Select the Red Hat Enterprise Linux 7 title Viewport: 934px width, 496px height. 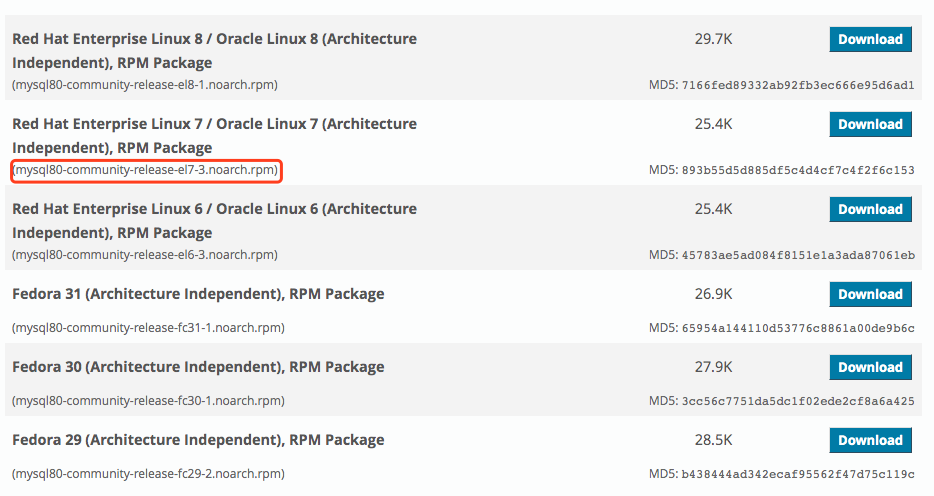214,136
